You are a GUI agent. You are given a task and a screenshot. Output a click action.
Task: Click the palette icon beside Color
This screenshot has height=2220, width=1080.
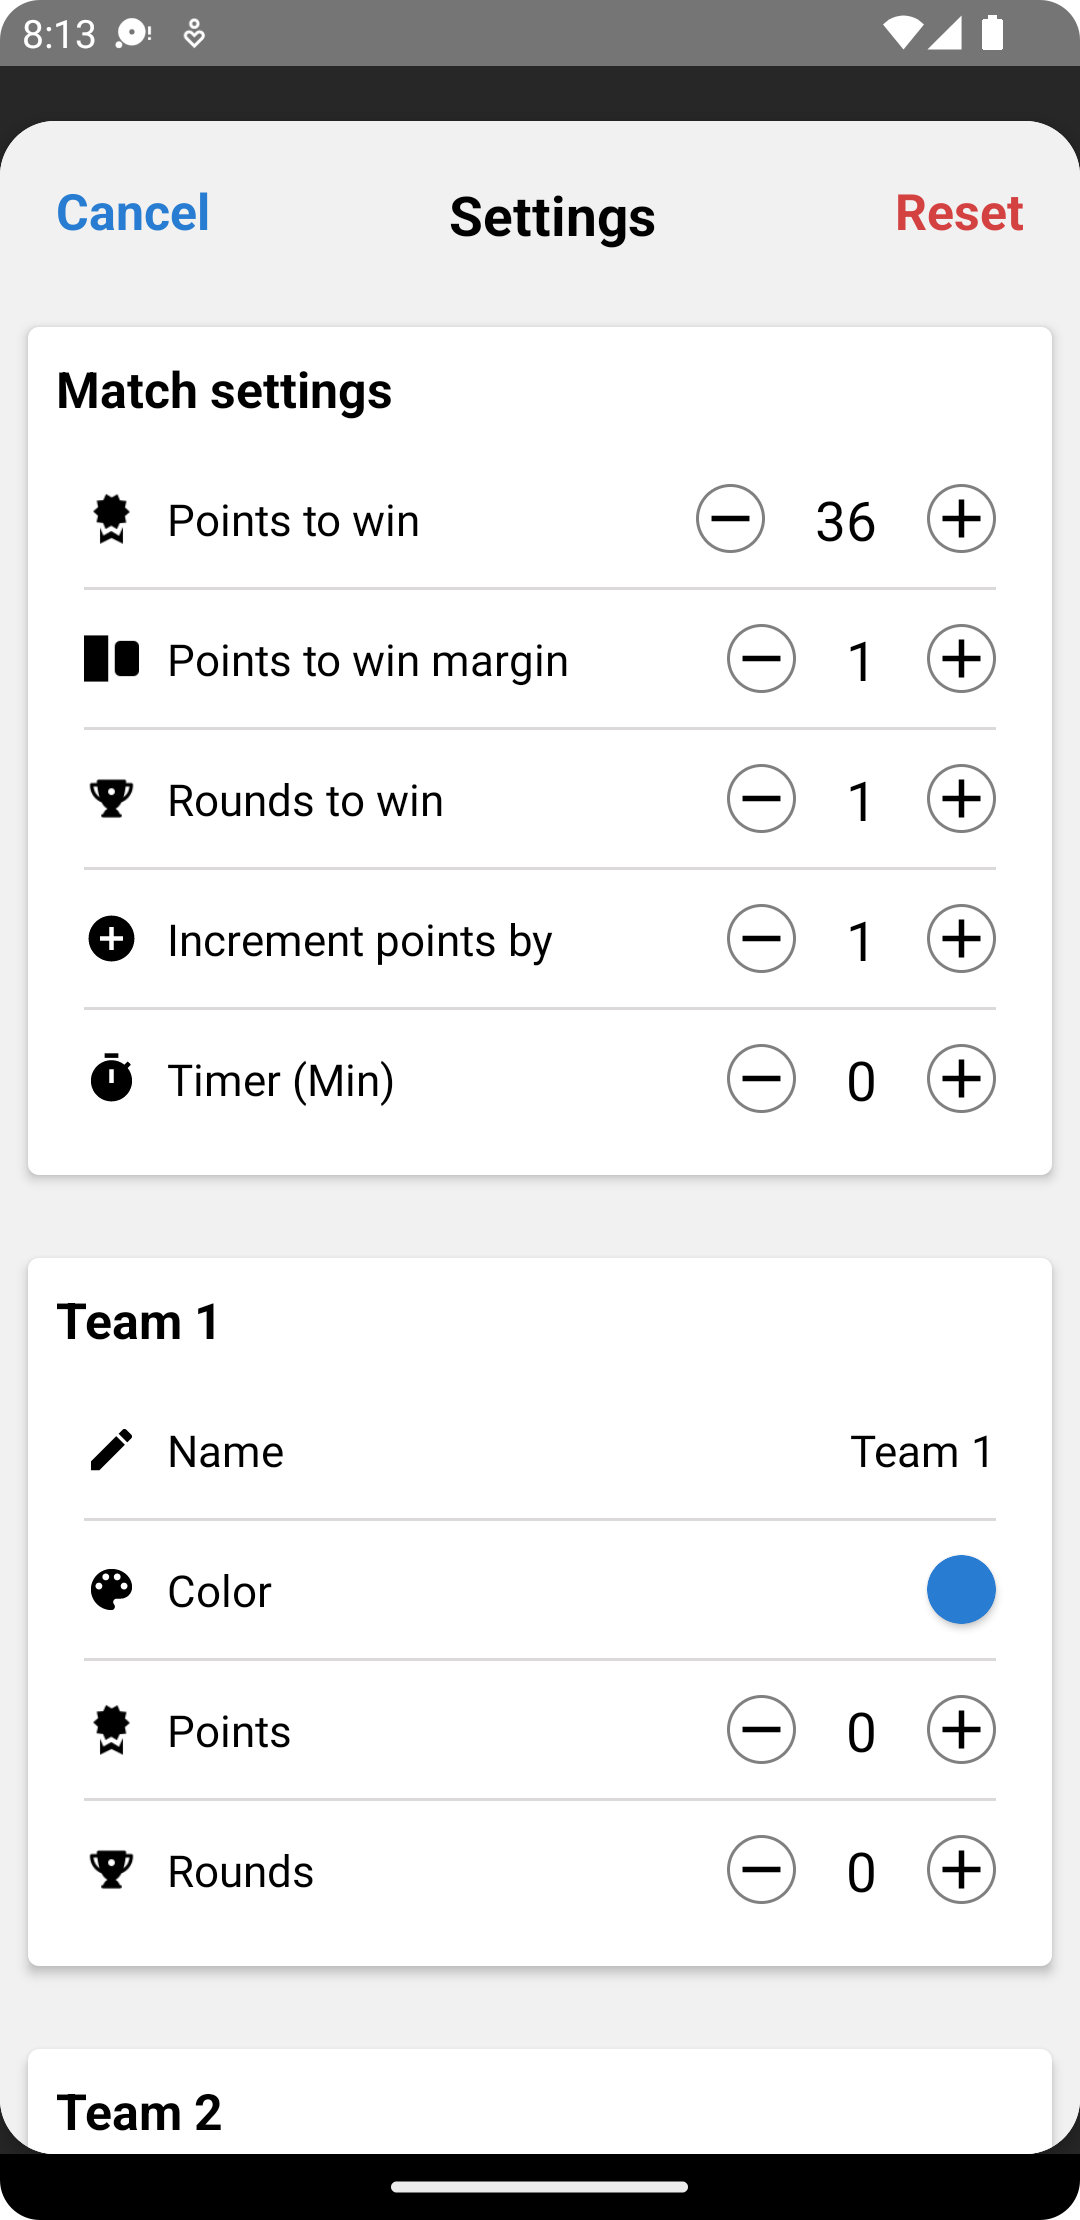(111, 1590)
